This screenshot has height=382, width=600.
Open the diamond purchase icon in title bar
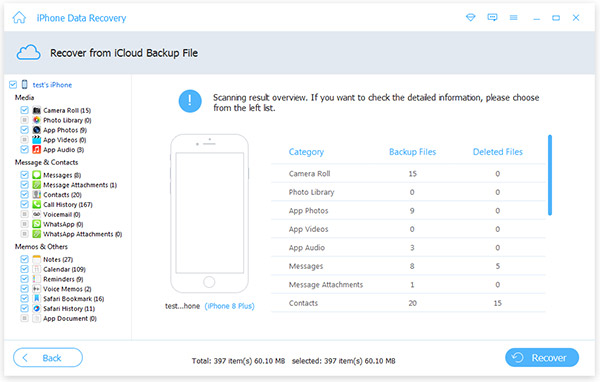point(471,18)
